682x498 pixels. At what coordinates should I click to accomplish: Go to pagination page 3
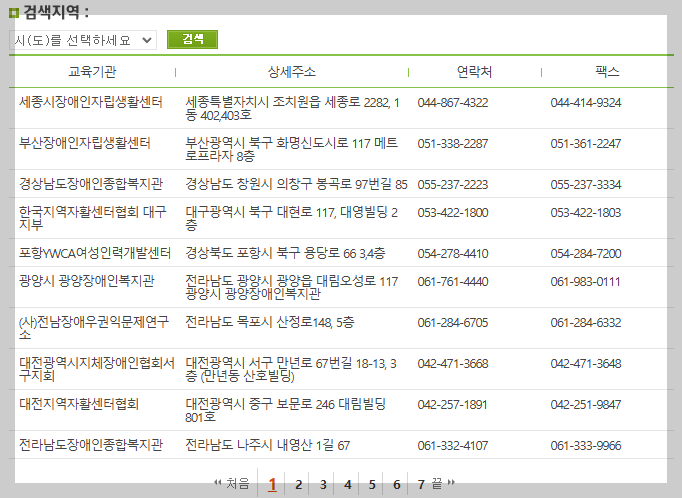[x=323, y=485]
